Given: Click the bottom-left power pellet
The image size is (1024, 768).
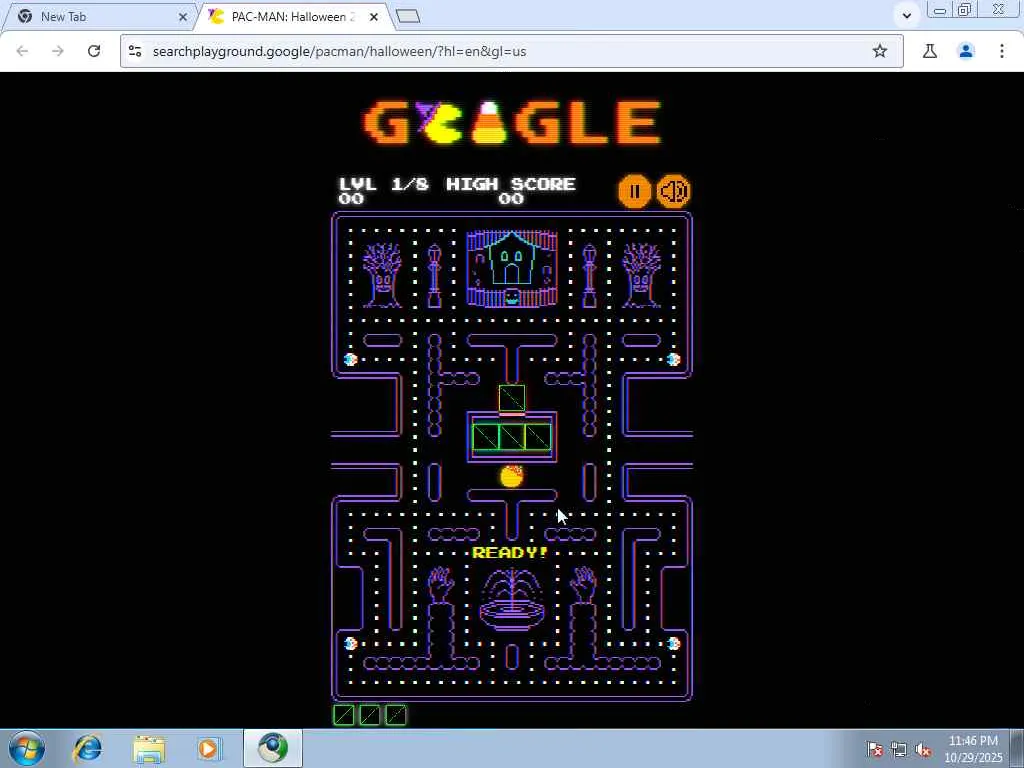Looking at the screenshot, I should [x=351, y=644].
